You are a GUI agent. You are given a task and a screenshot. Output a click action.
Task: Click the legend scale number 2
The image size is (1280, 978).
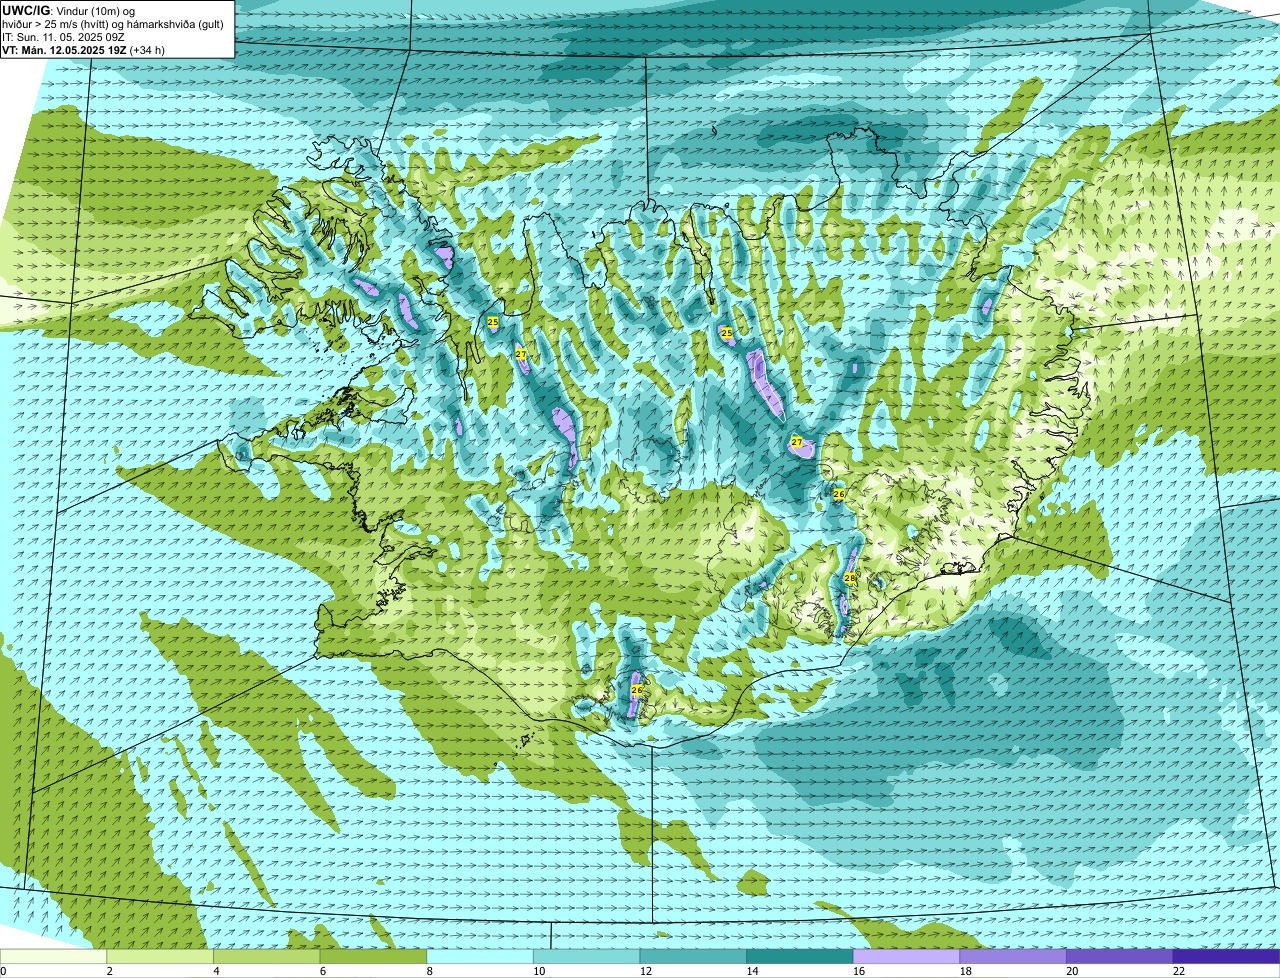109,971
